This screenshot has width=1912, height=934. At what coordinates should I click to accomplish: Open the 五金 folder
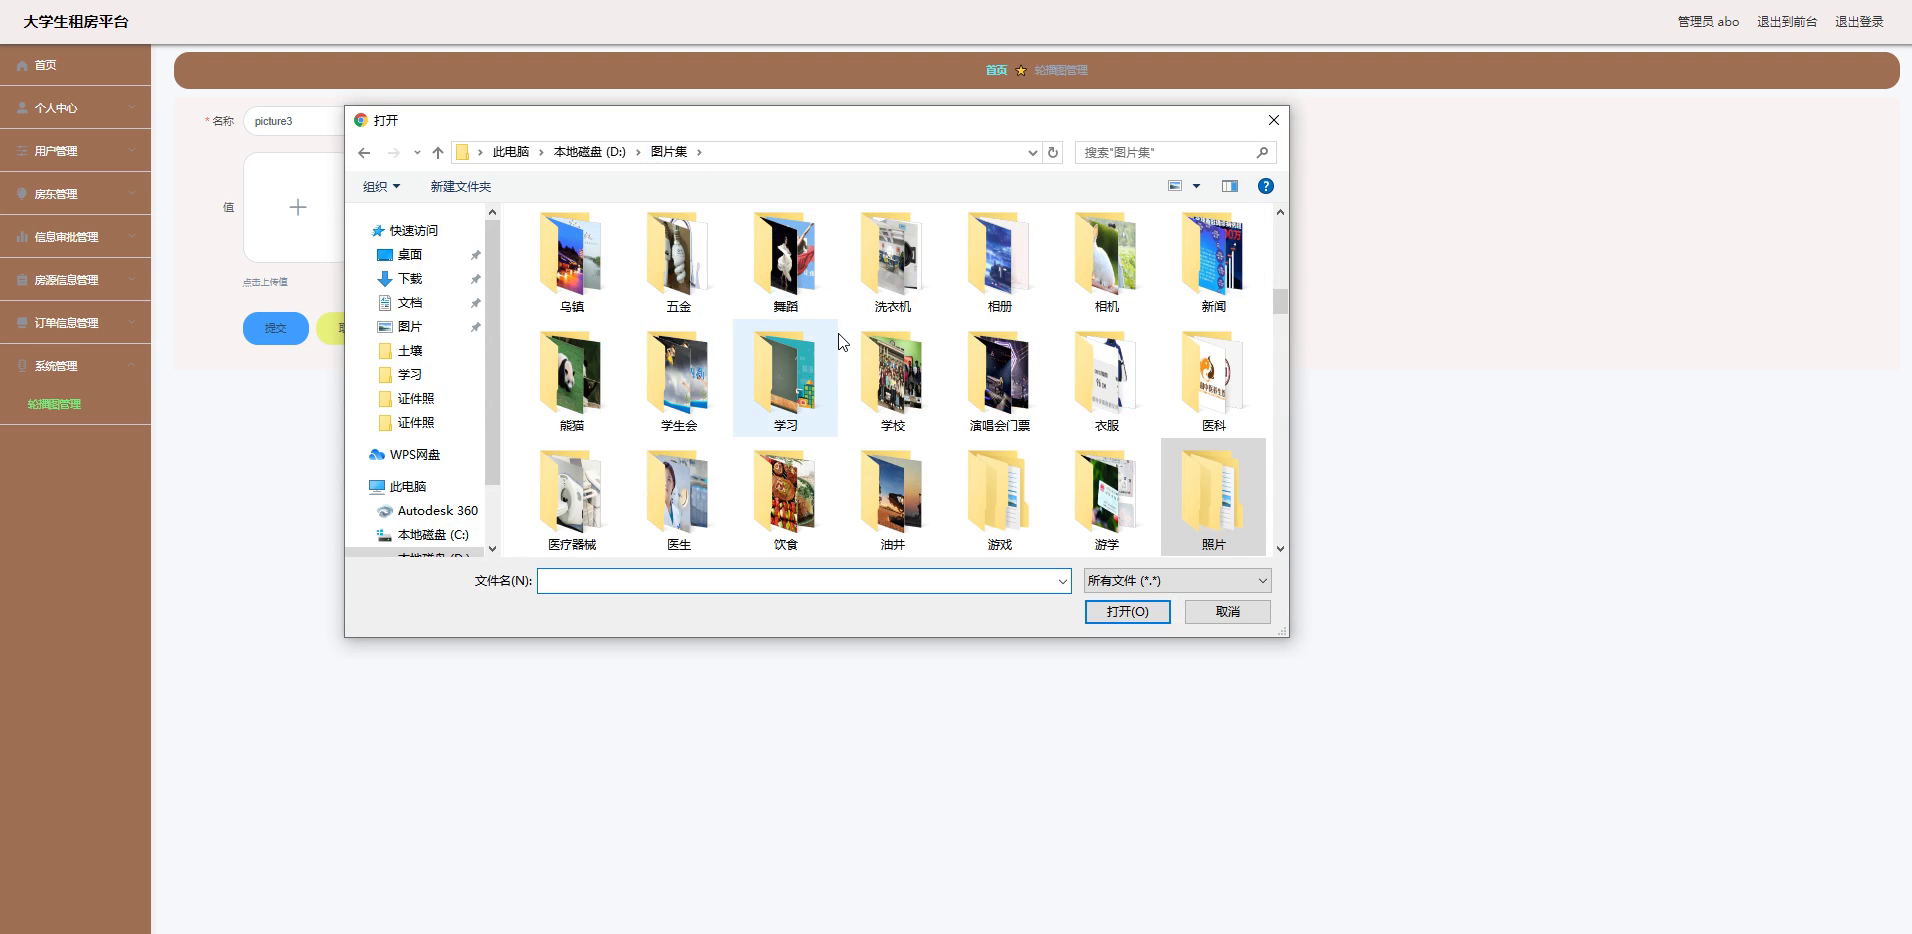click(678, 262)
